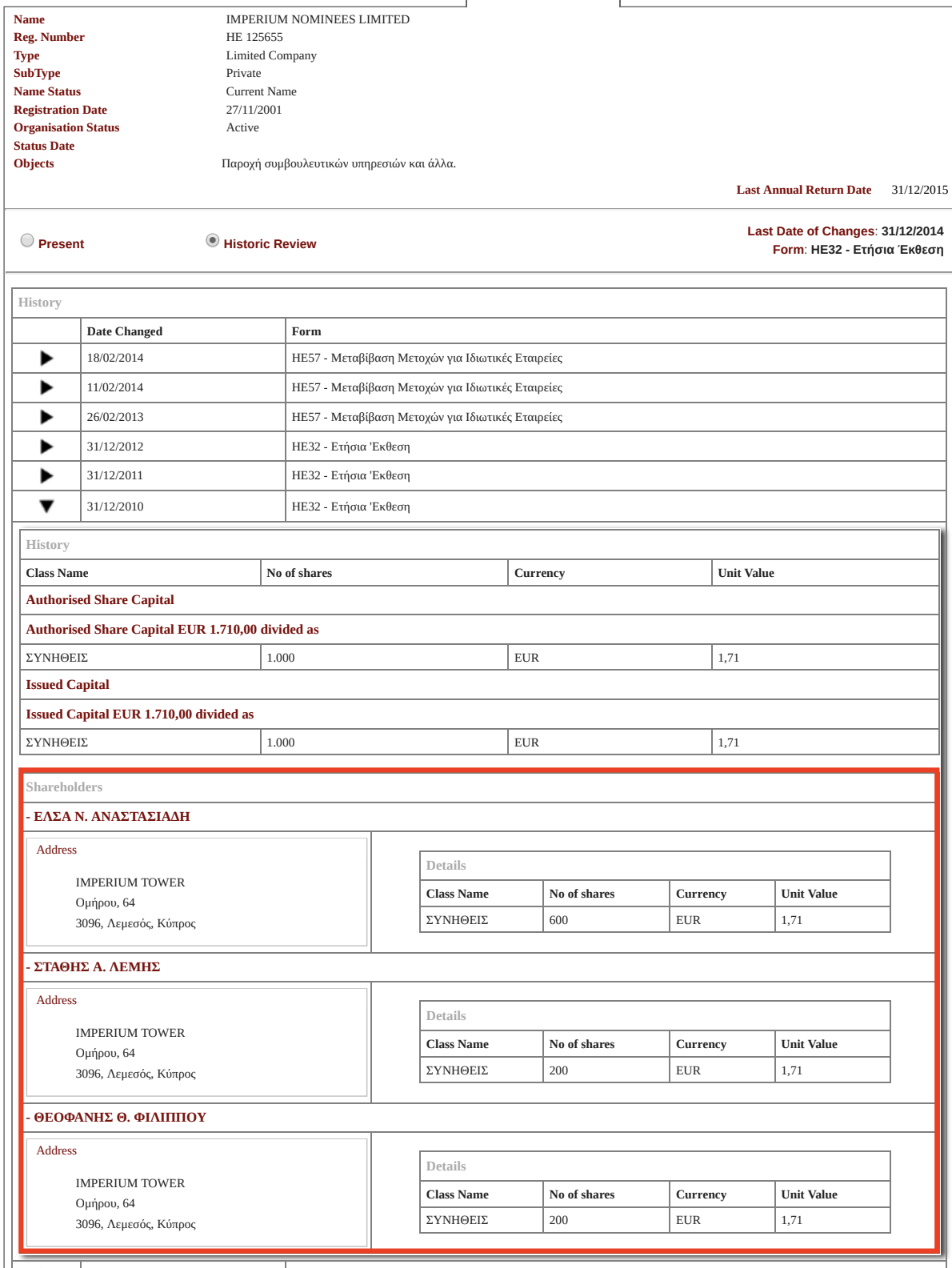Click the Form column header in History
Viewport: 952px width, 1268px height.
pyautogui.click(x=306, y=332)
